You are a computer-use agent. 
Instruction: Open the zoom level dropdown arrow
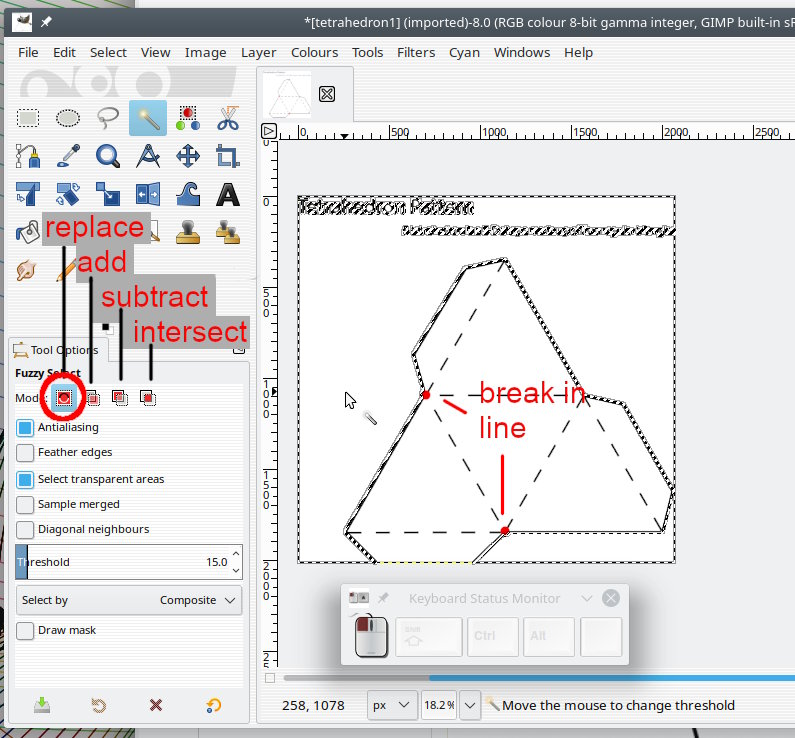click(470, 705)
